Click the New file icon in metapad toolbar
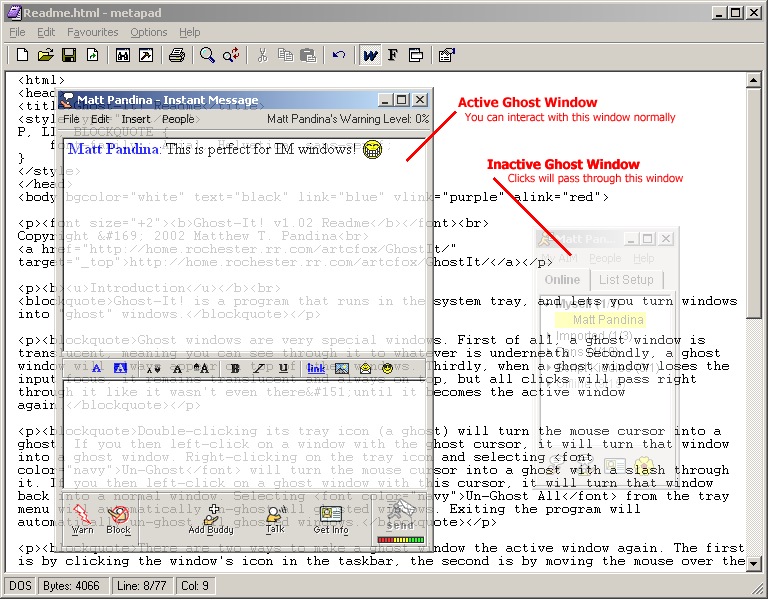 pos(20,55)
